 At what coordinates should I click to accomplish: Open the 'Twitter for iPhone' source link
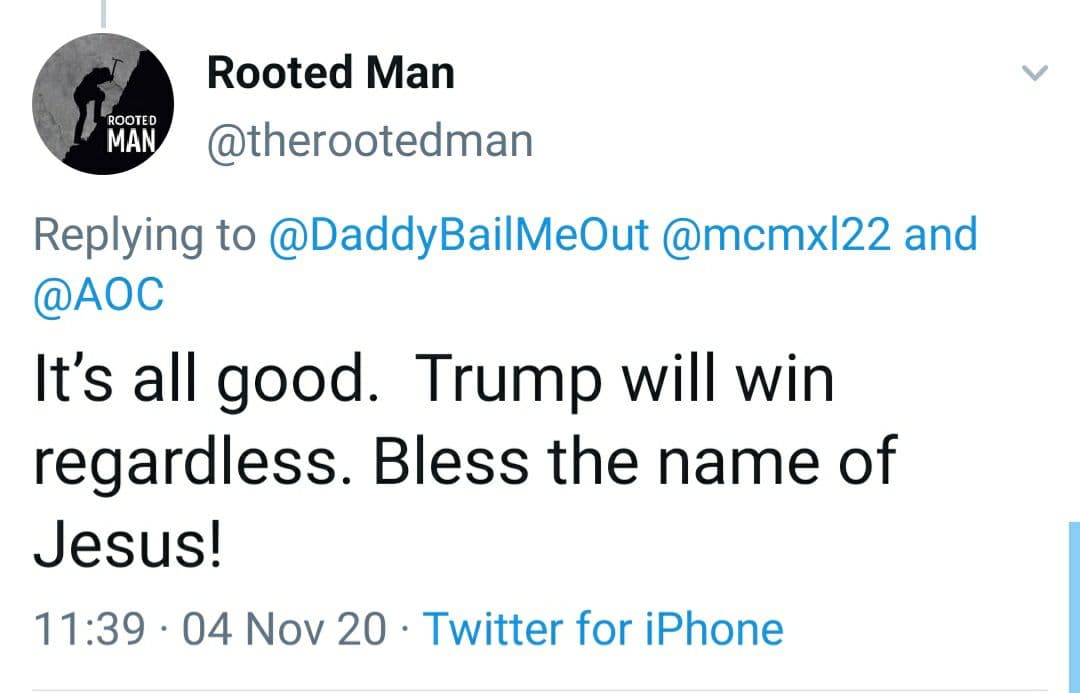click(603, 629)
